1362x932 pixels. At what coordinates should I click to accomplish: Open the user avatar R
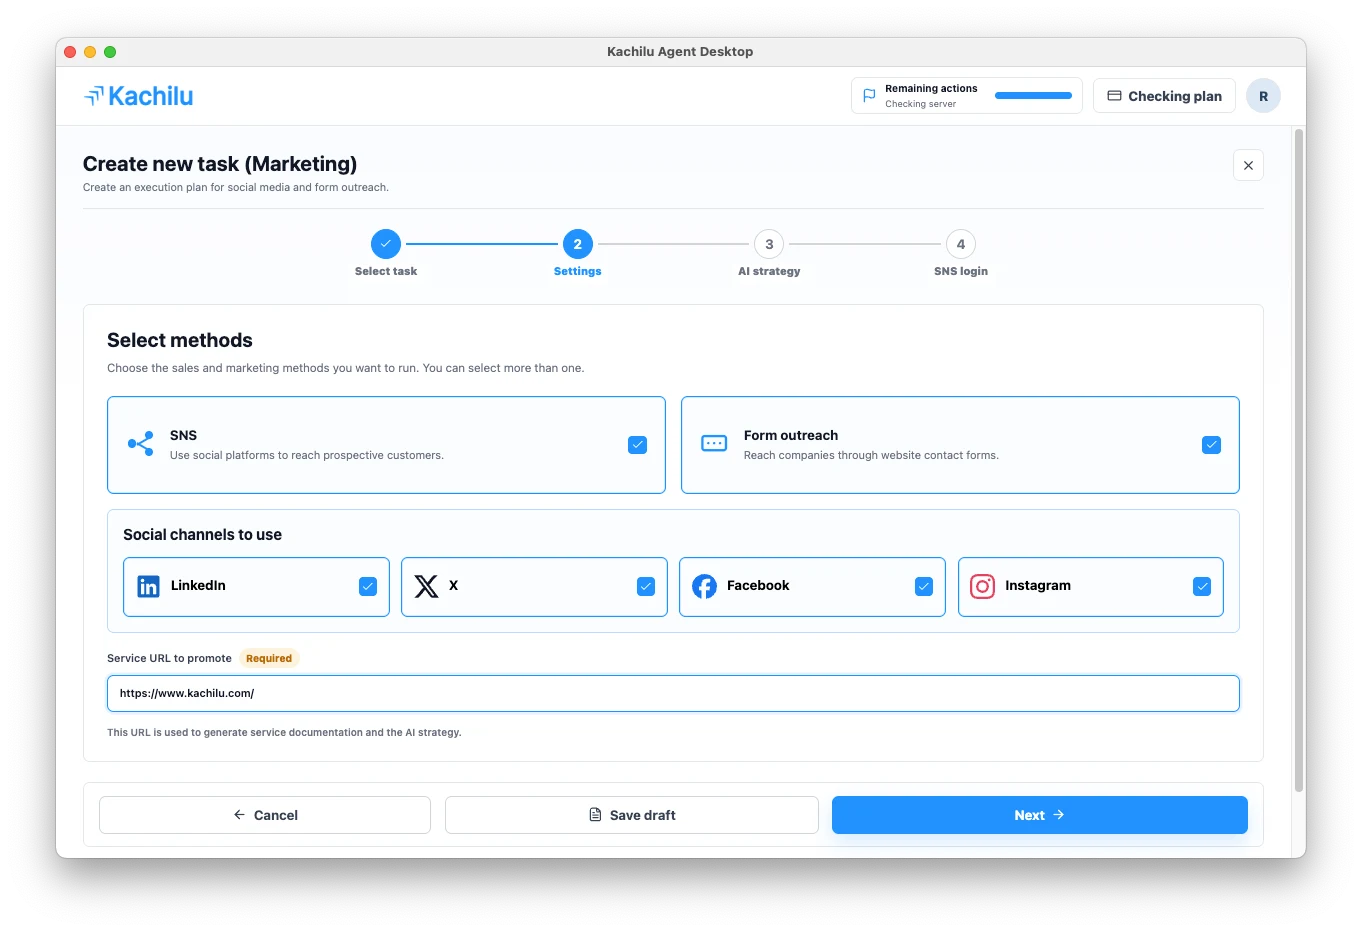[1263, 96]
